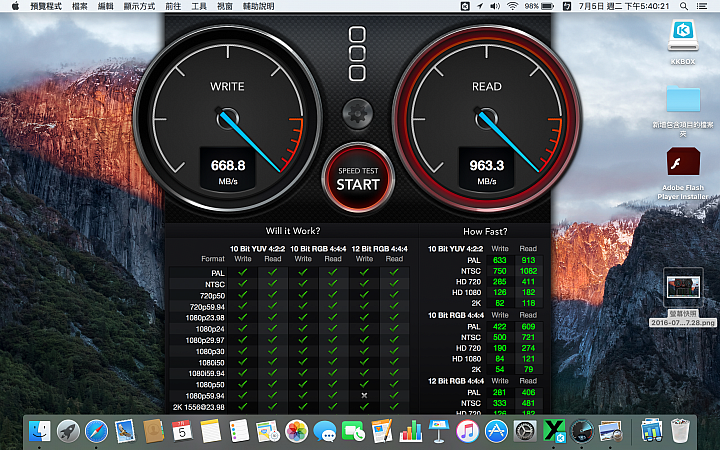Viewport: 720px width, 450px height.
Task: Start the disk speed test
Action: [x=358, y=179]
